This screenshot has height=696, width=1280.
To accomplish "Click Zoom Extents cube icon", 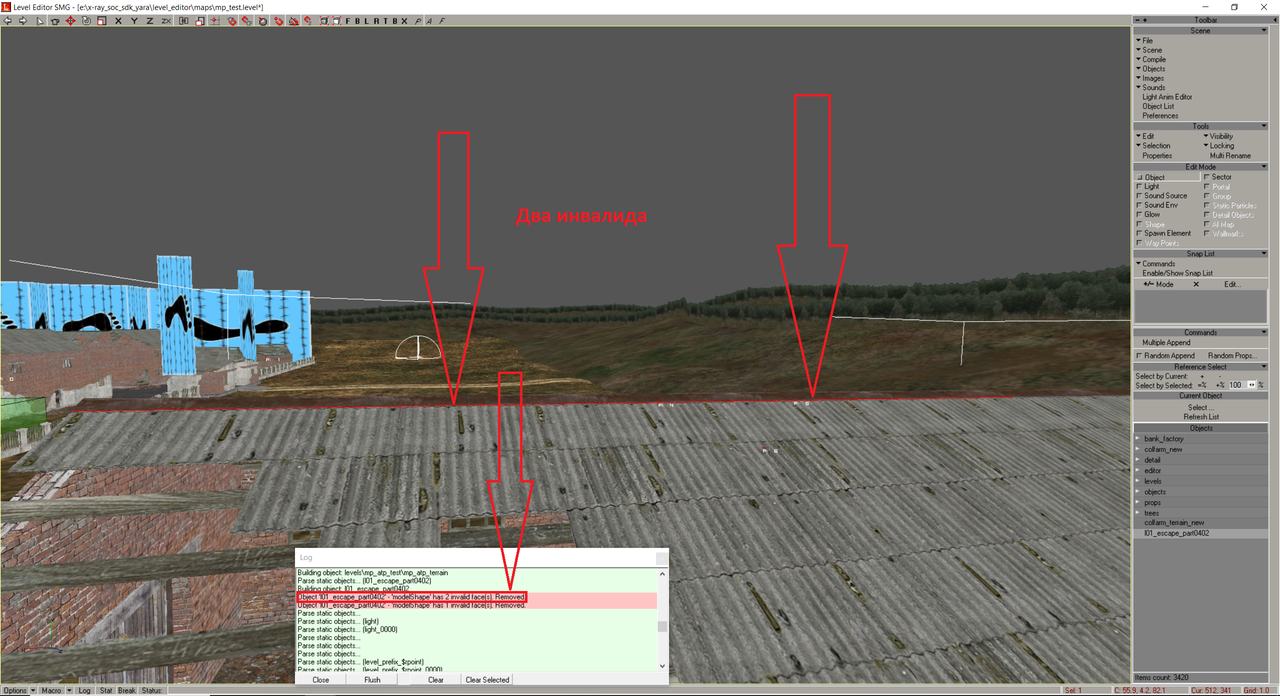I will (x=324, y=21).
